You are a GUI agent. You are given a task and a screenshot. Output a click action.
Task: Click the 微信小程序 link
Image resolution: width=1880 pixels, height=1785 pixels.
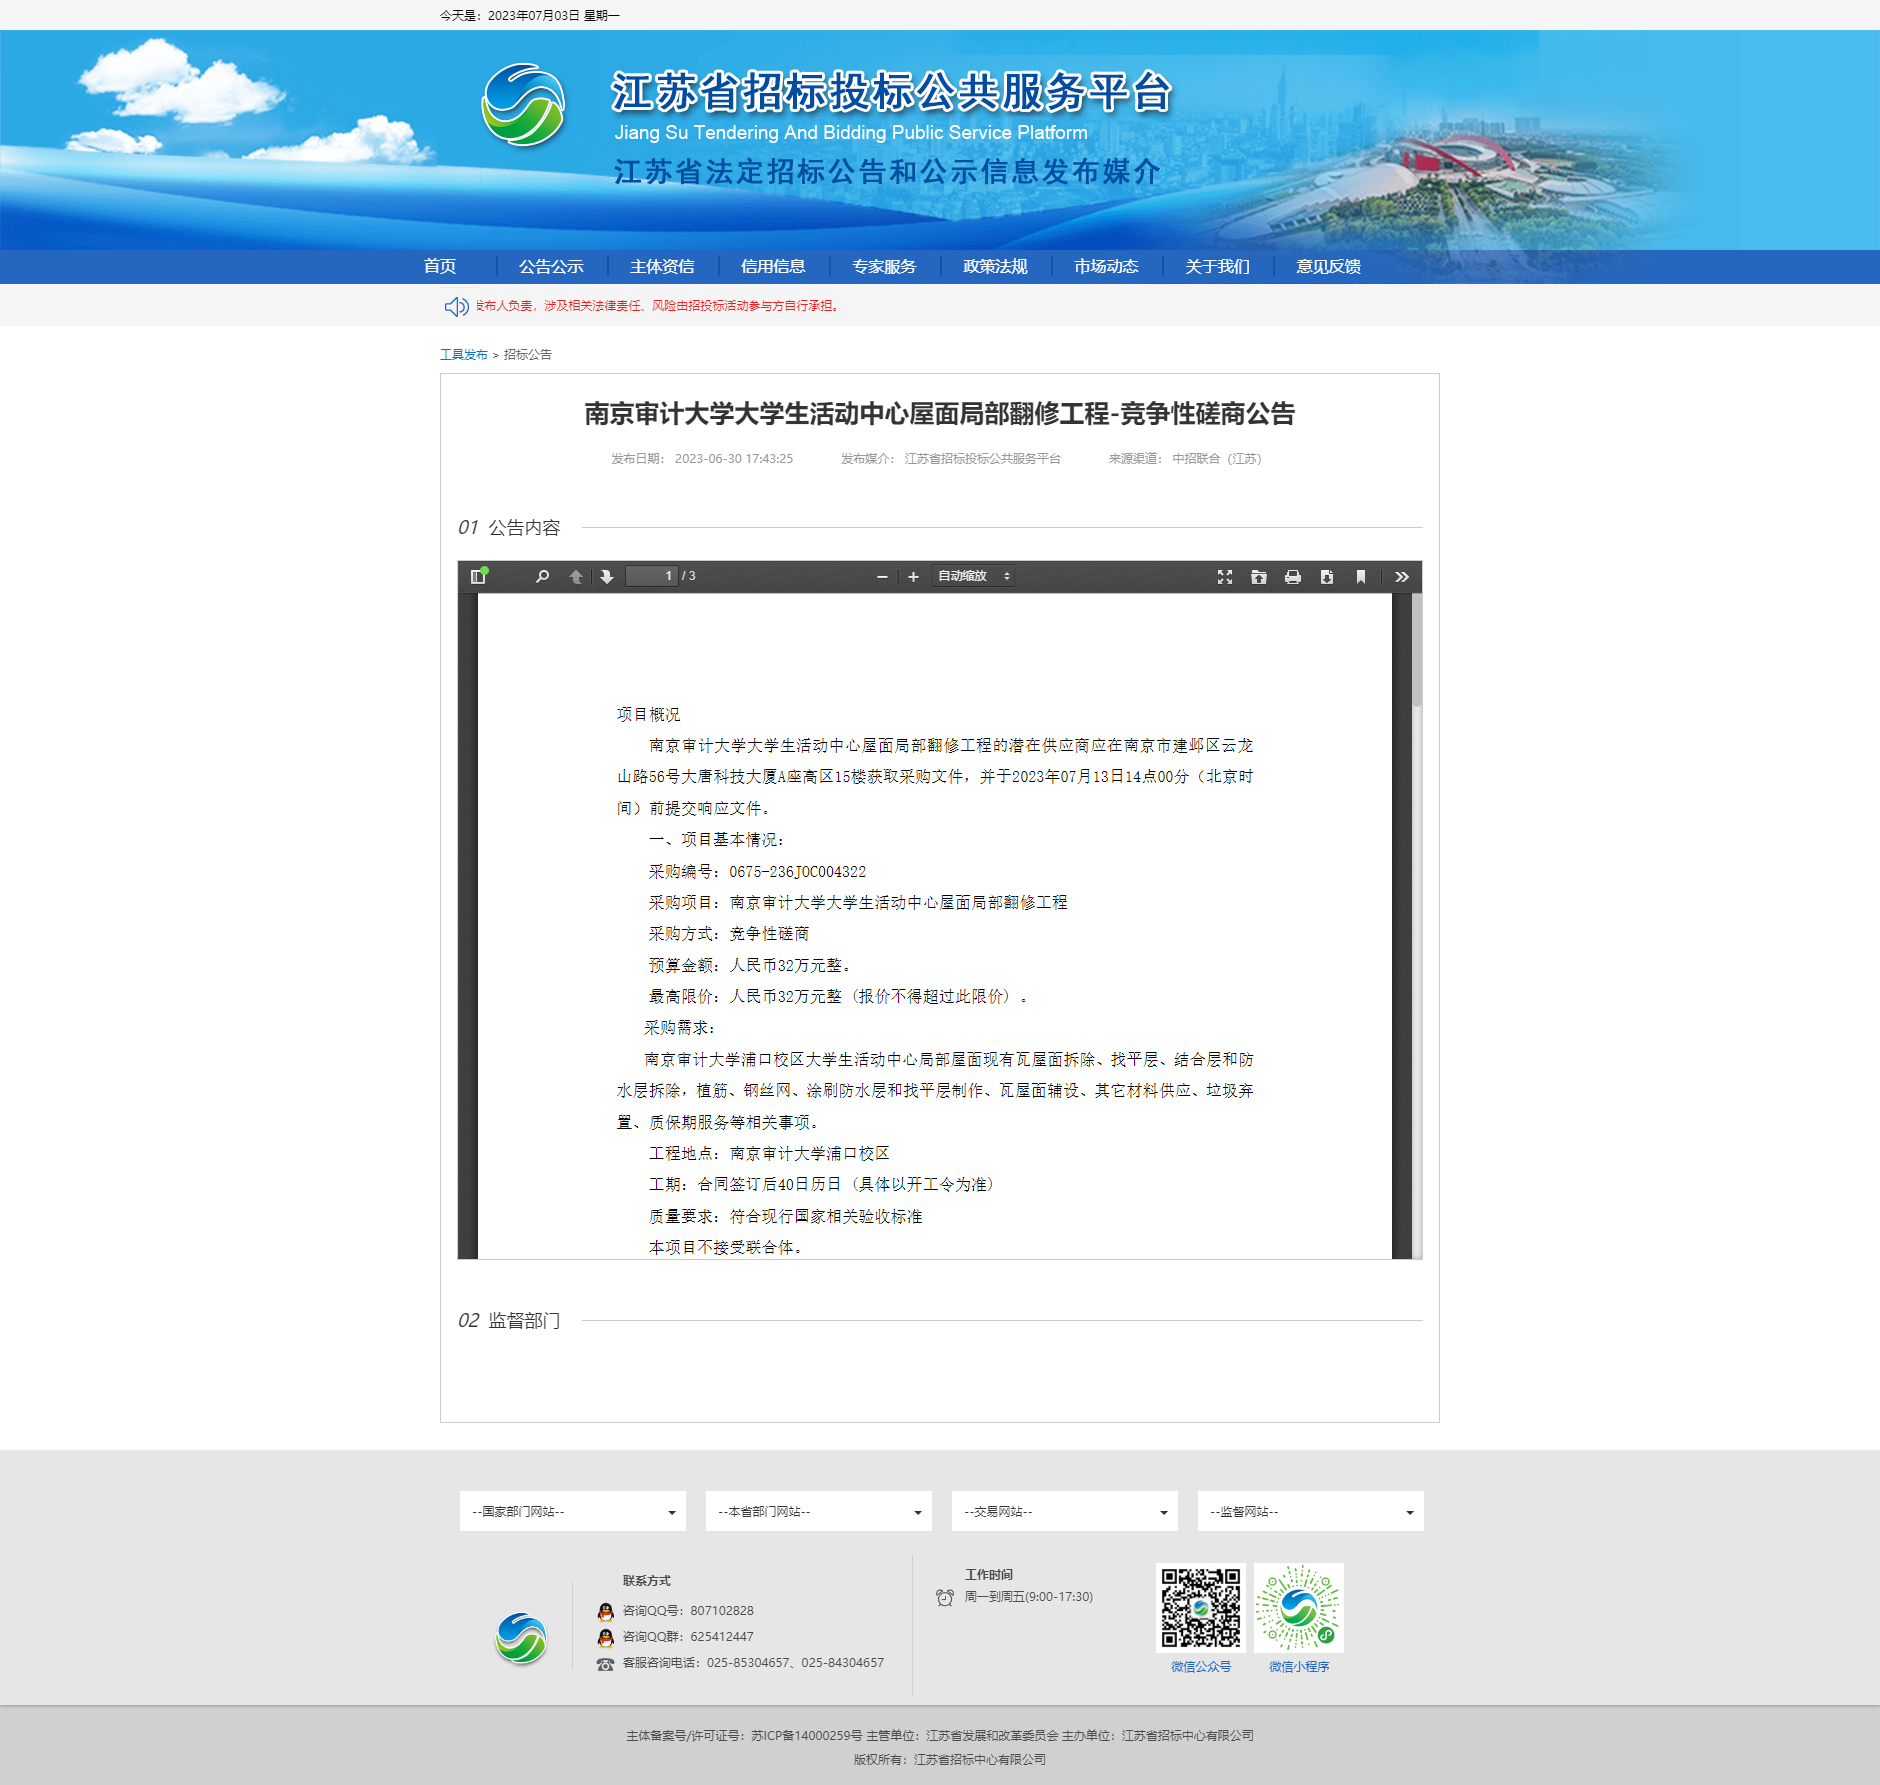pyautogui.click(x=1299, y=1667)
